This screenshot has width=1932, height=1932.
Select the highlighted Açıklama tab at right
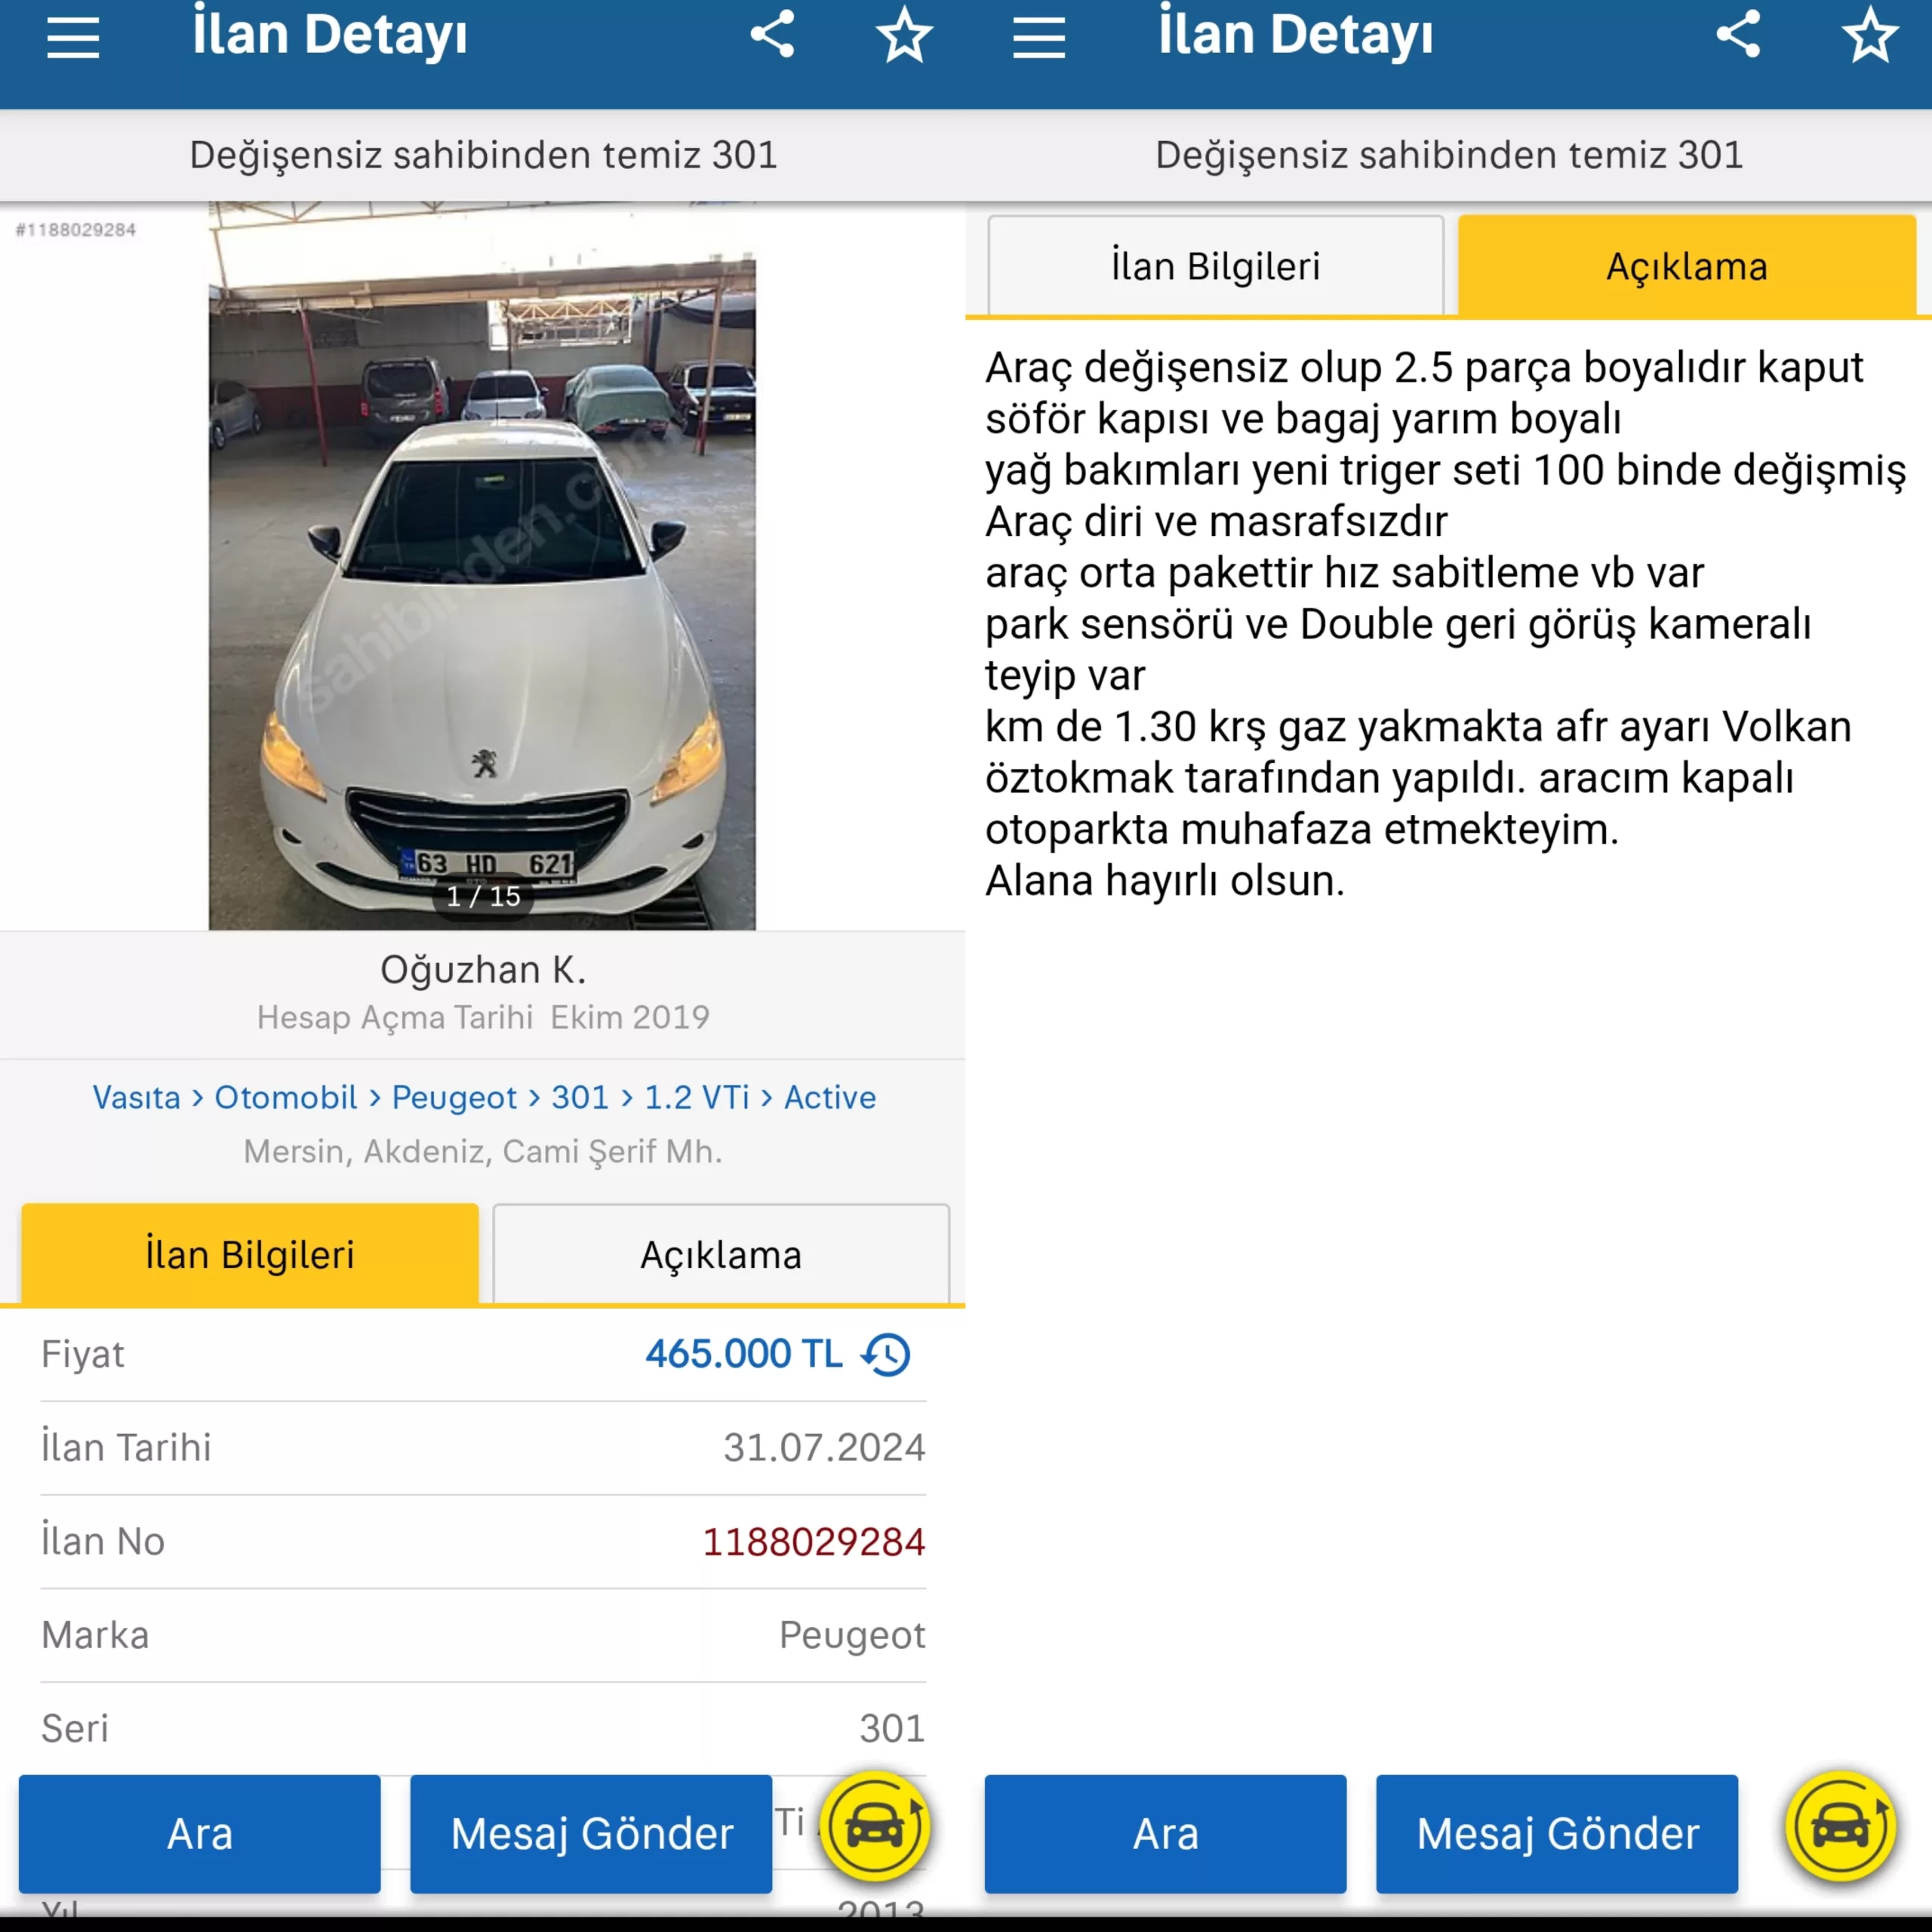pos(1687,266)
